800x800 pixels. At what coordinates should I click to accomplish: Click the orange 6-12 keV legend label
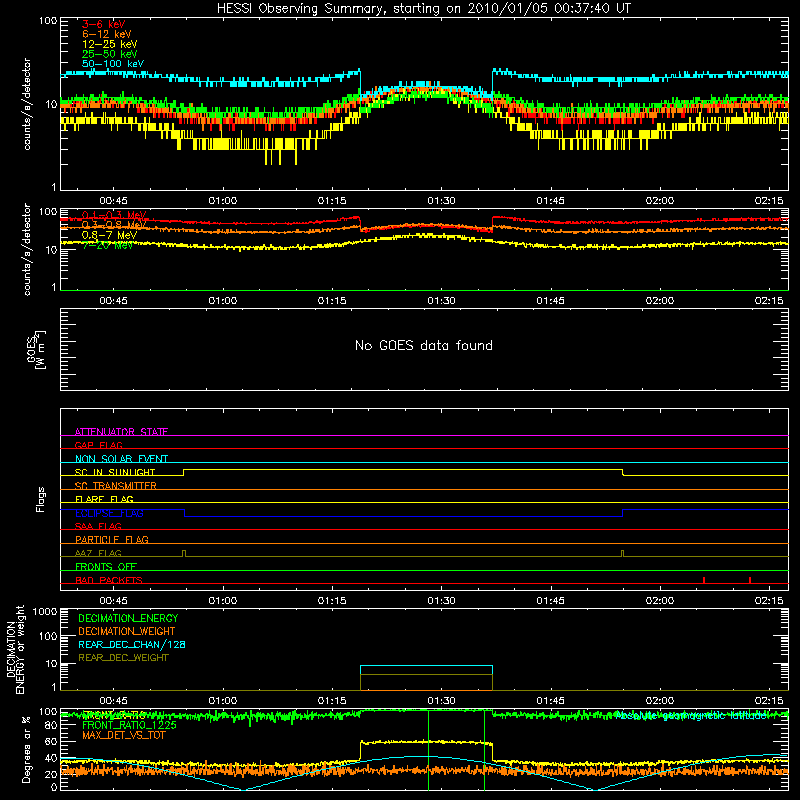(x=107, y=34)
